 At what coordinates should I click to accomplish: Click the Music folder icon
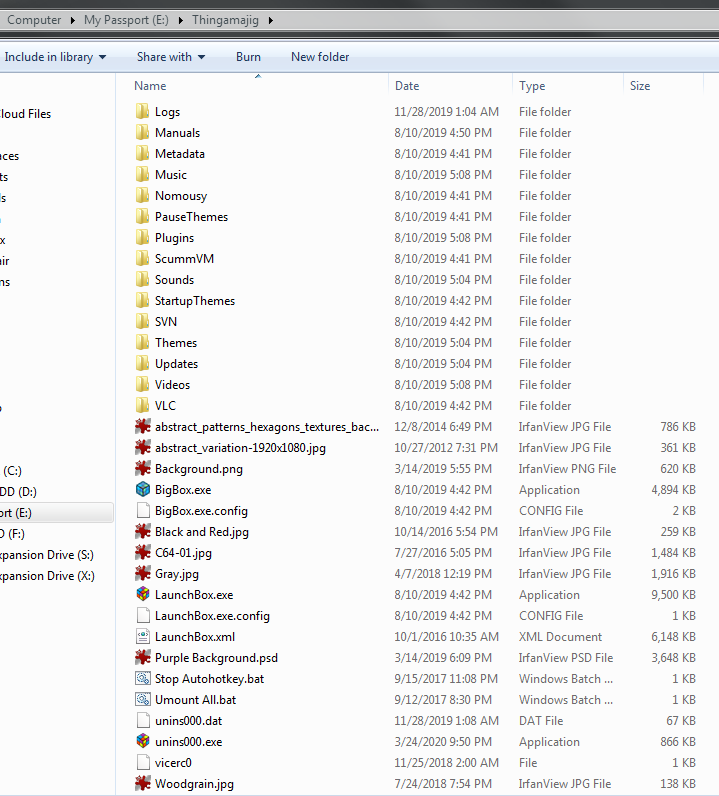[x=143, y=175]
